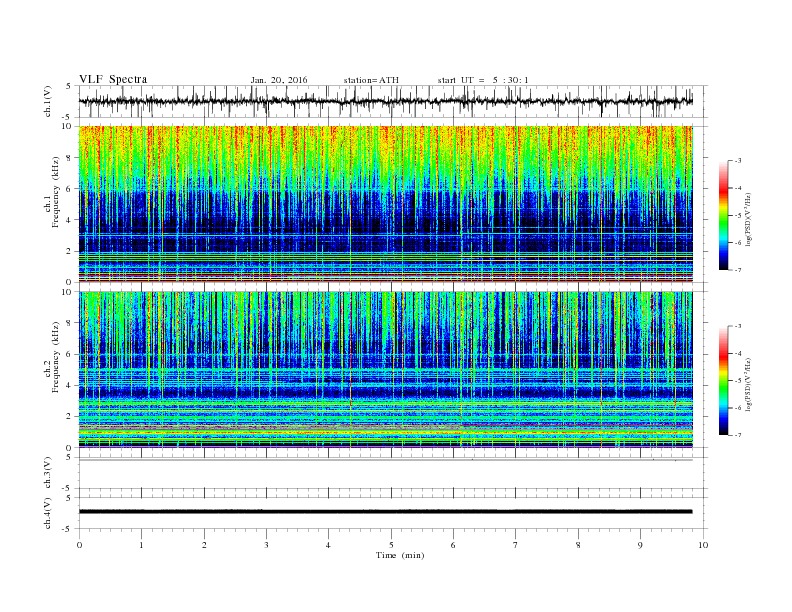
Task: Click the flat gray ch.3 trace line
Action: pos(386,460)
